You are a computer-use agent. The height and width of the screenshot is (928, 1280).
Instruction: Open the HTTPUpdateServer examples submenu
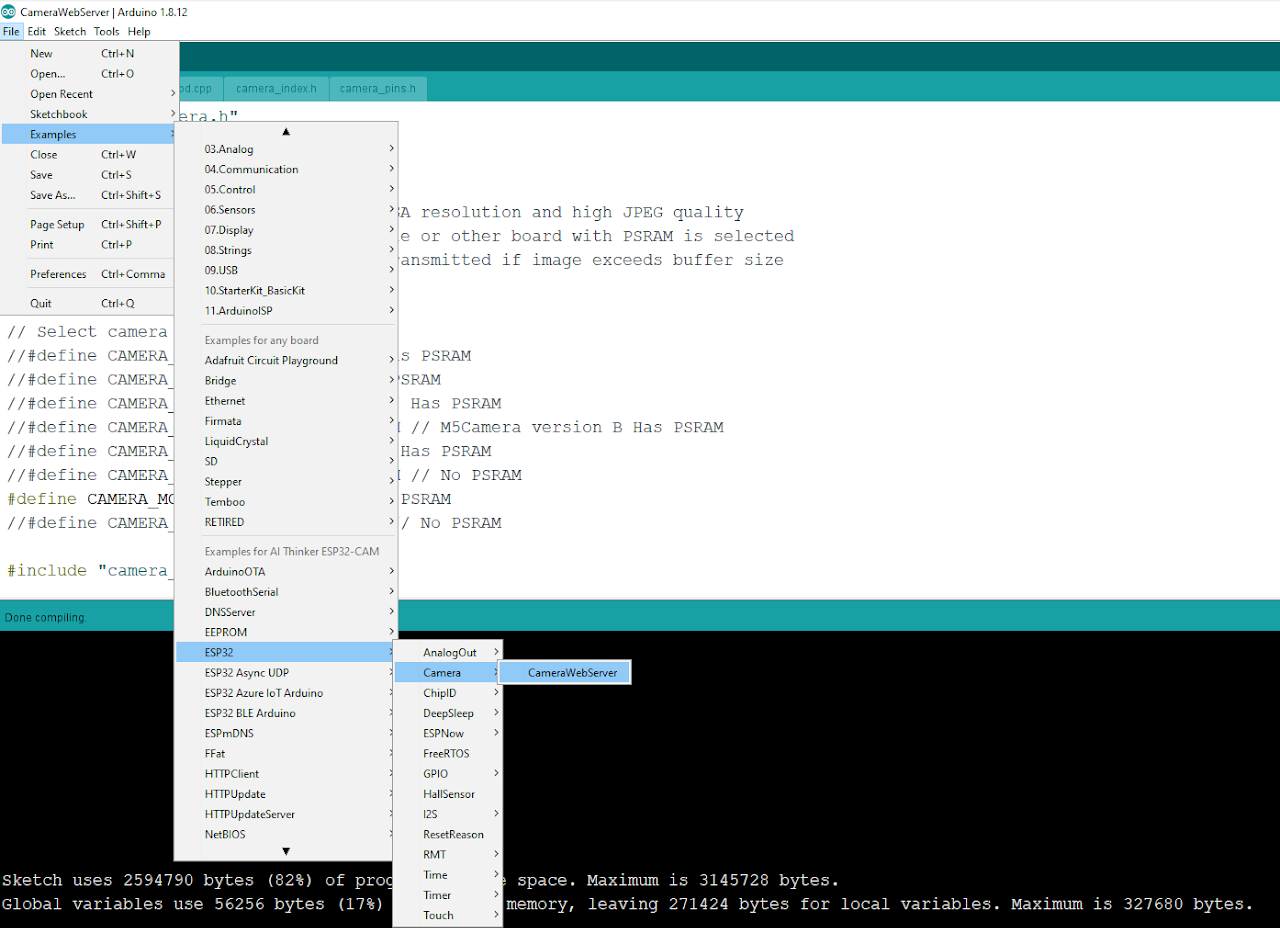(286, 814)
